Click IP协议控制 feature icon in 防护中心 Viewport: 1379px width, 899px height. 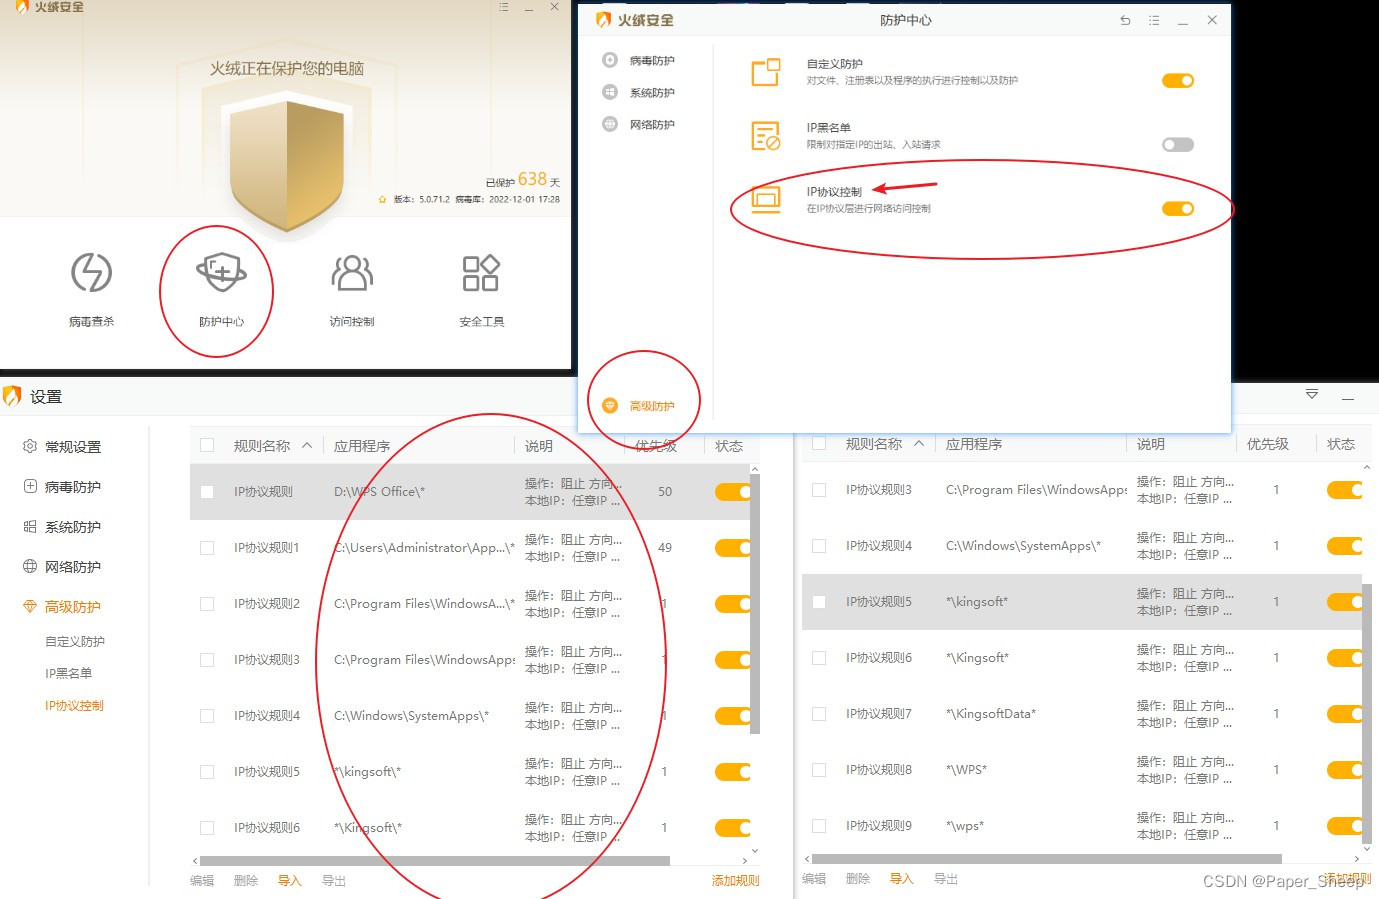(x=766, y=199)
